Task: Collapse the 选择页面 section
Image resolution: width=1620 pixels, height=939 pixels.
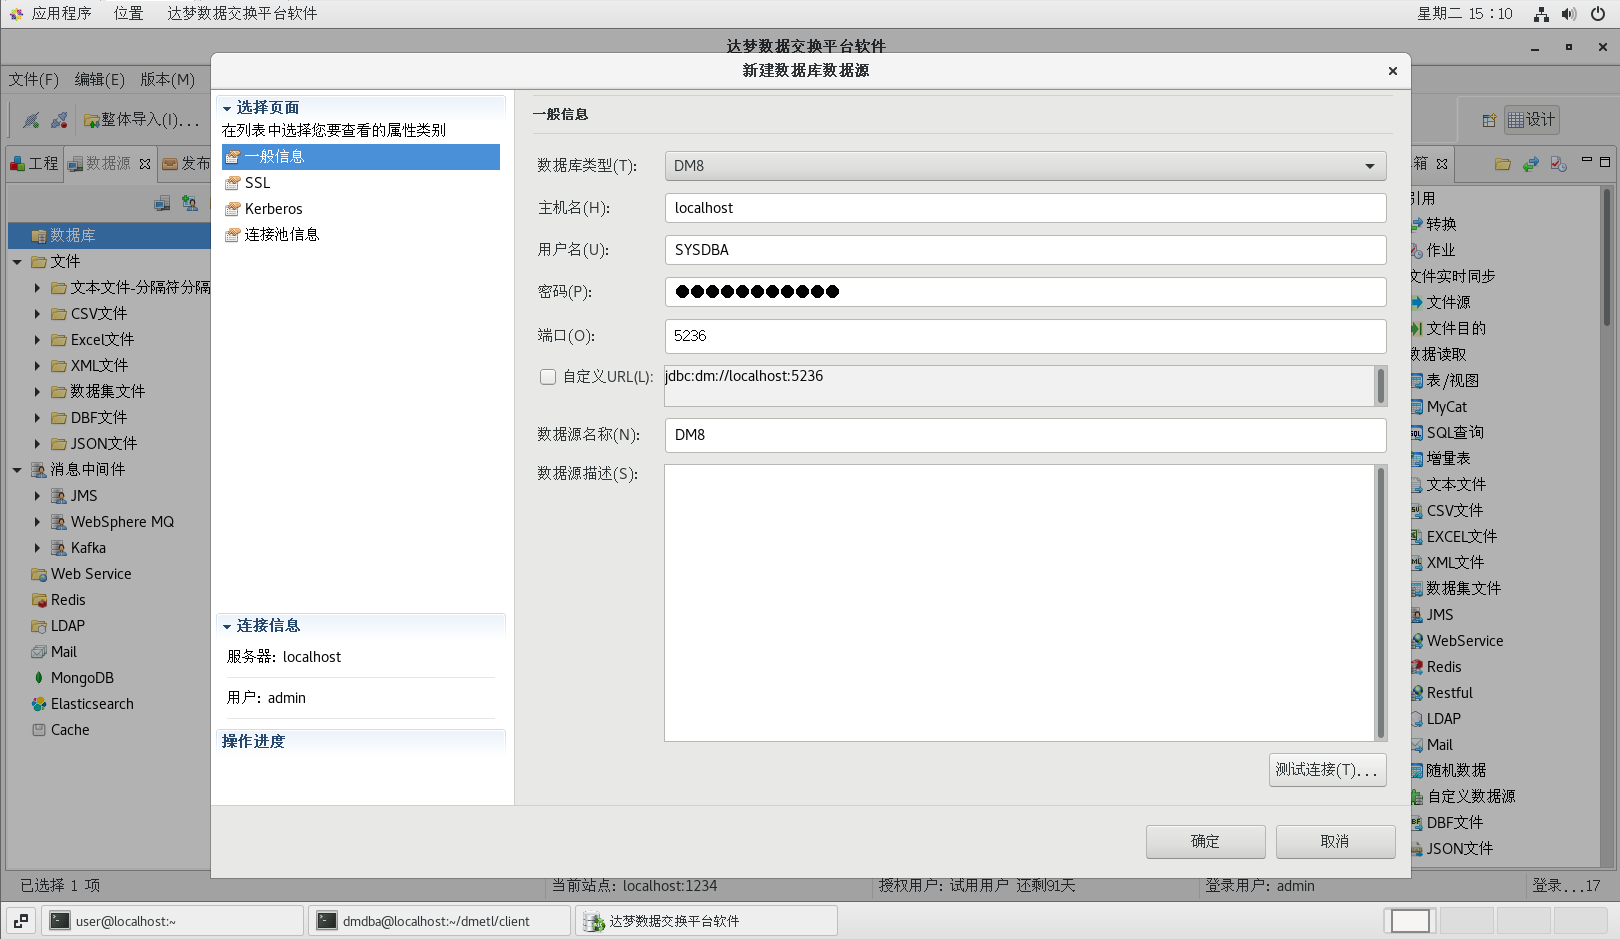Action: pos(227,108)
